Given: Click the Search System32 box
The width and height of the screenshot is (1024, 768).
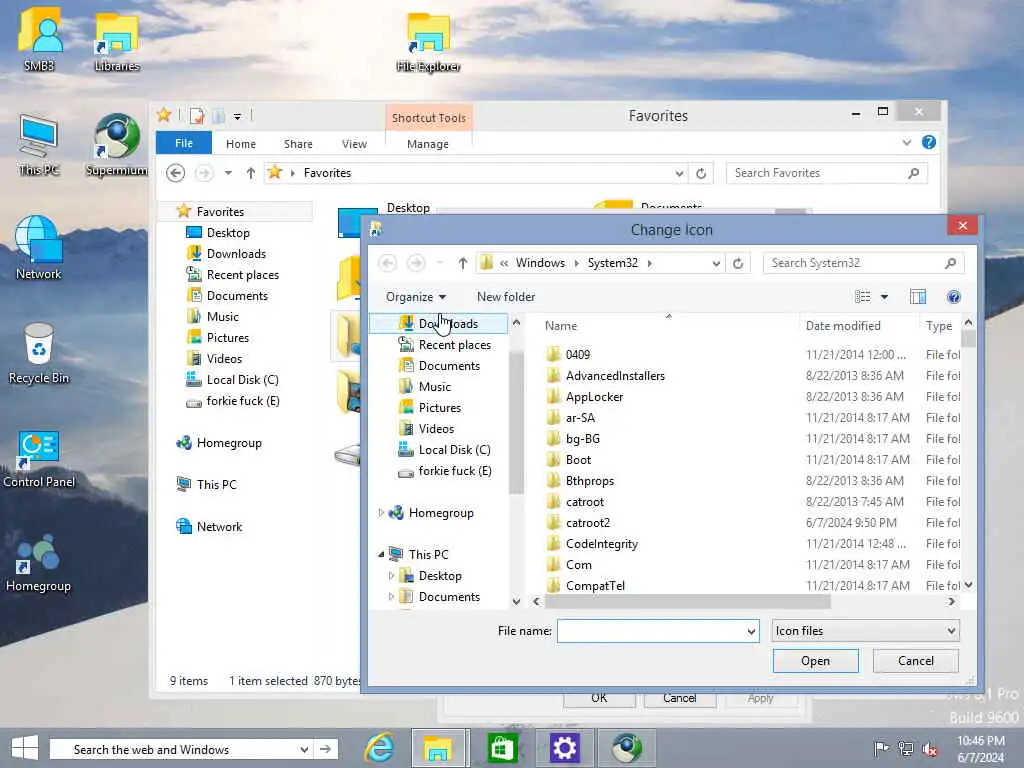Looking at the screenshot, I should [863, 263].
